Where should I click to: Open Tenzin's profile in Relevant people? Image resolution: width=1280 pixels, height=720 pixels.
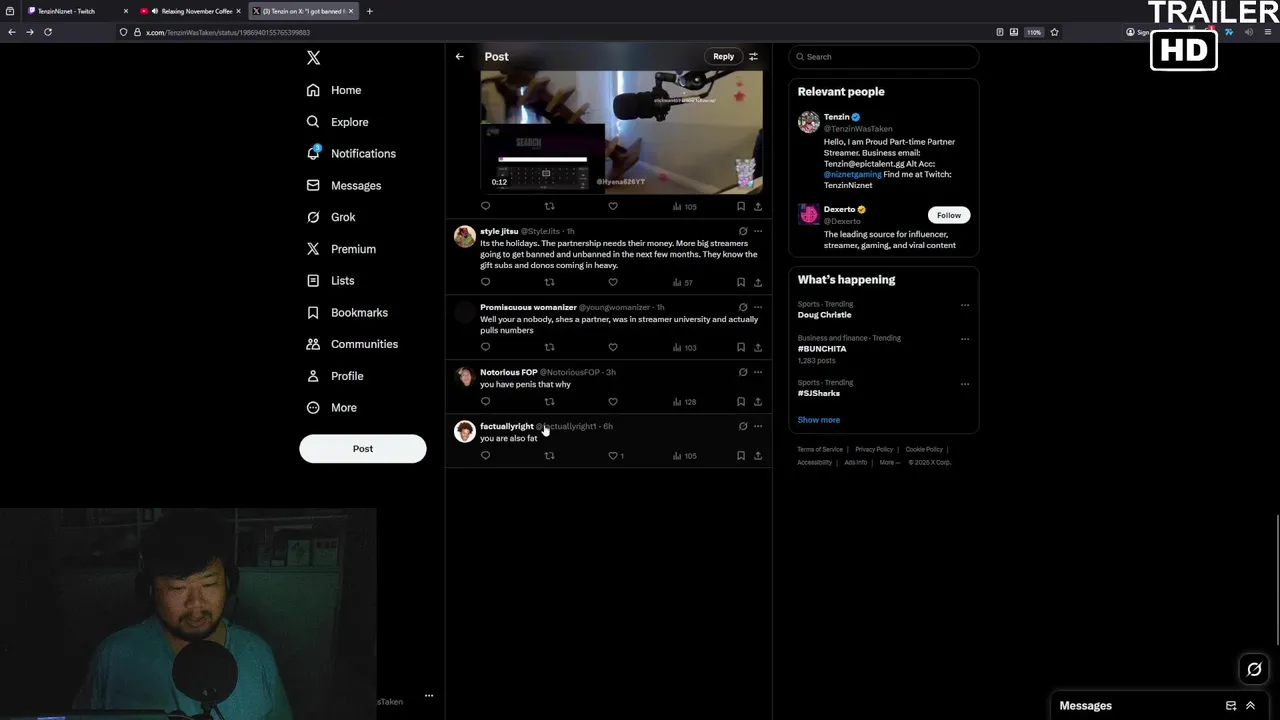(x=836, y=117)
